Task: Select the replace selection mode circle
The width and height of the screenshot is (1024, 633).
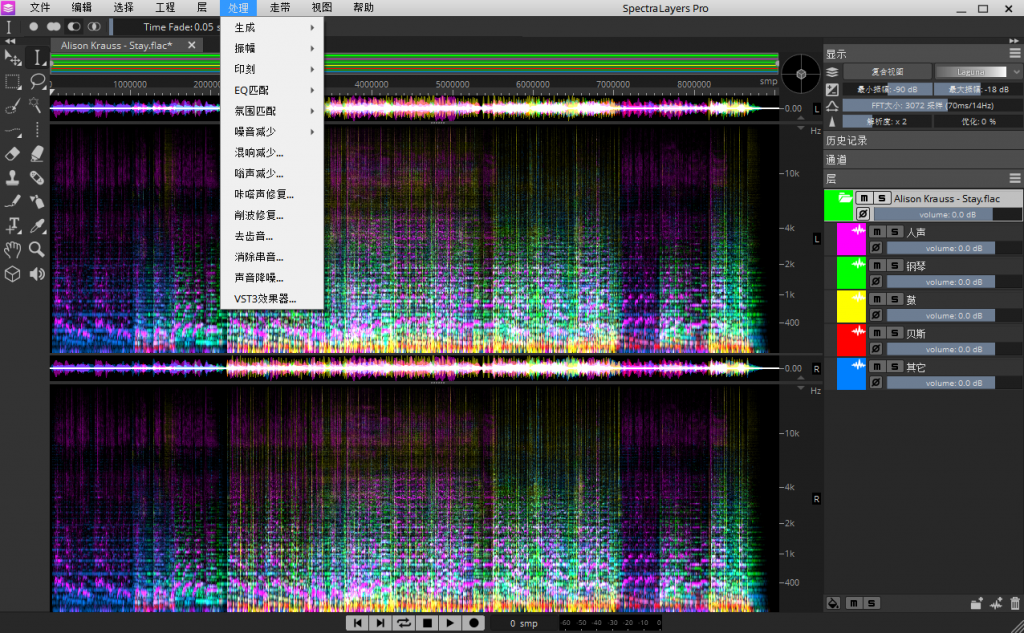Action: pos(33,27)
